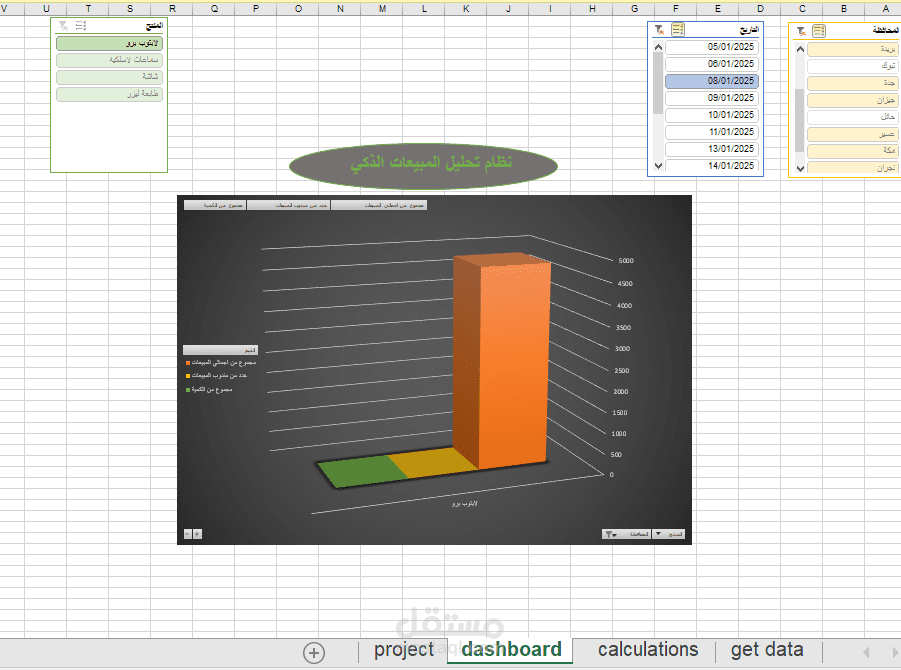Select the date 10/01/2025 in the date slicer

coord(711,114)
